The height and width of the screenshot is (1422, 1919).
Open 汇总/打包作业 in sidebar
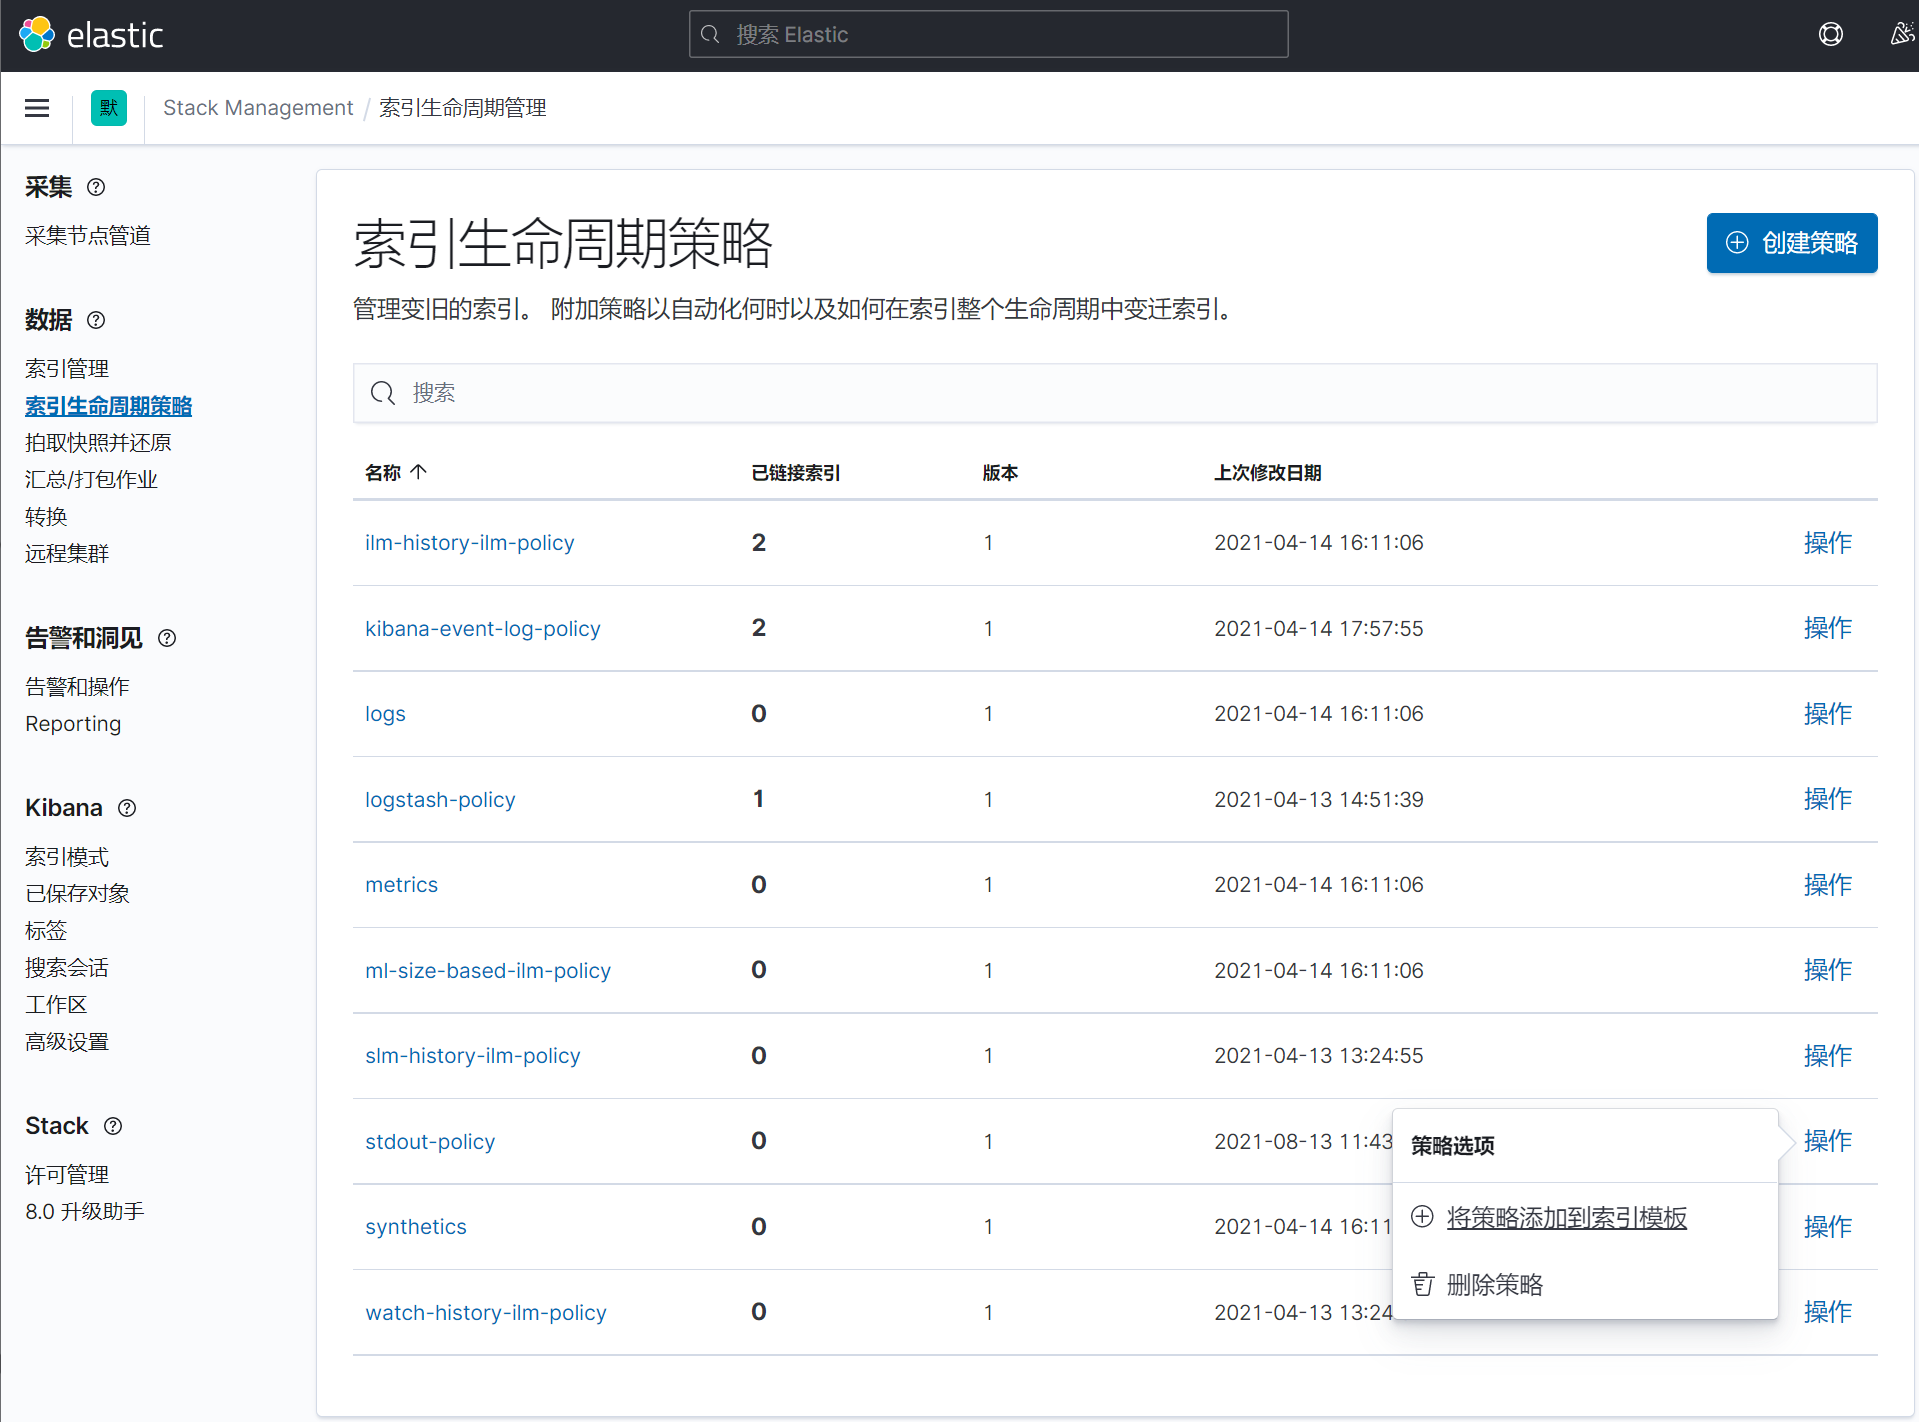(x=91, y=480)
